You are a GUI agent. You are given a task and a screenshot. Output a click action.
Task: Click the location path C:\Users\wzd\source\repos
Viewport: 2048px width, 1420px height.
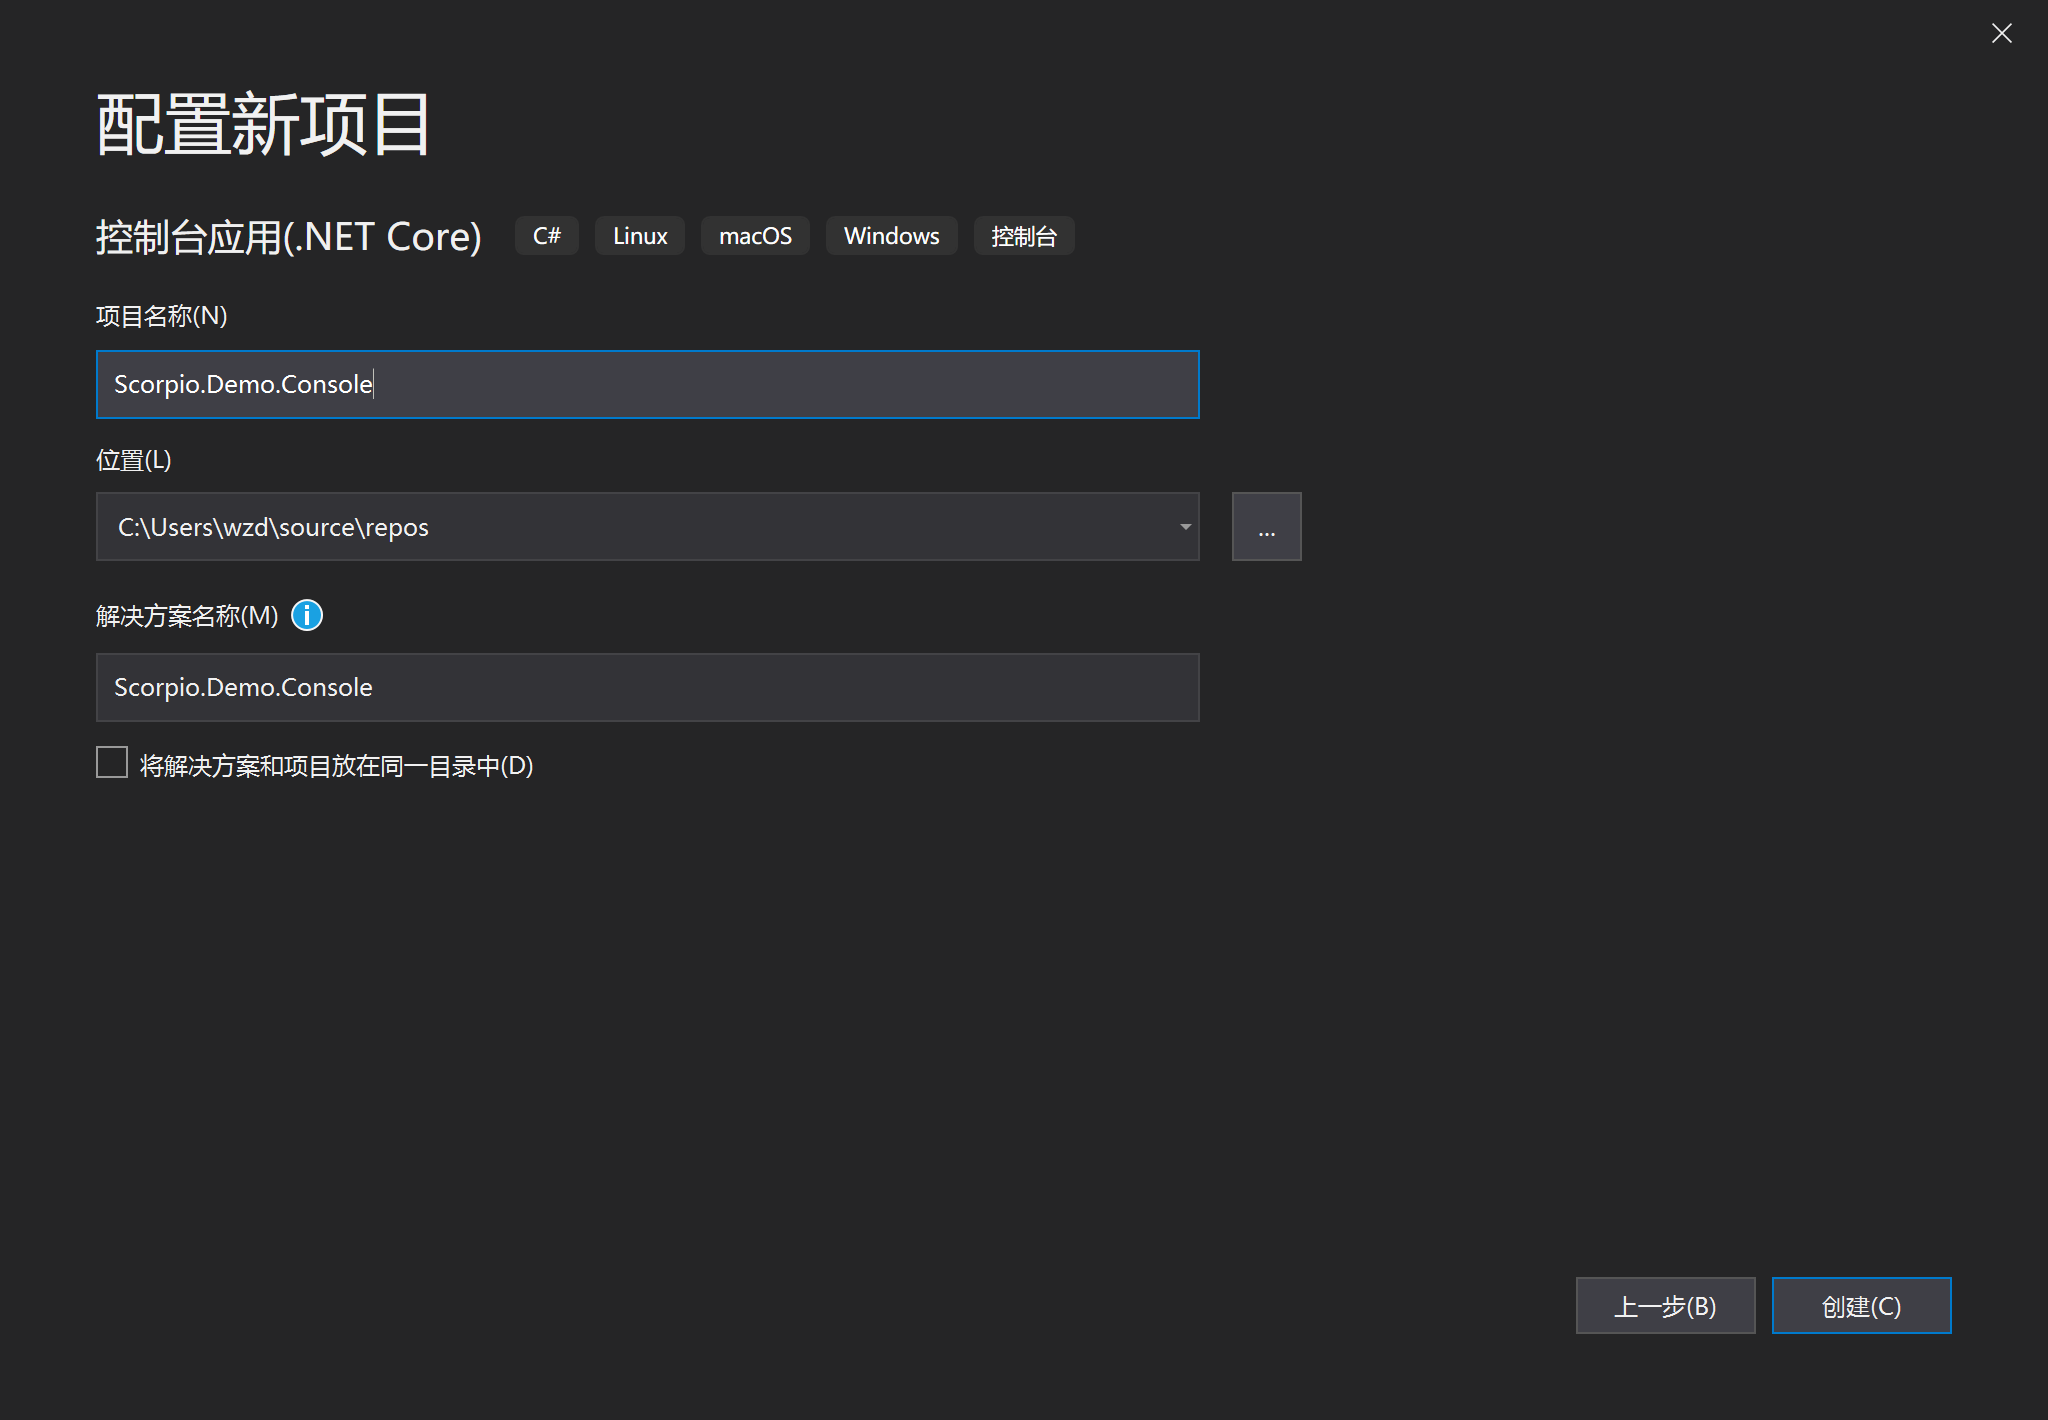[x=273, y=527]
